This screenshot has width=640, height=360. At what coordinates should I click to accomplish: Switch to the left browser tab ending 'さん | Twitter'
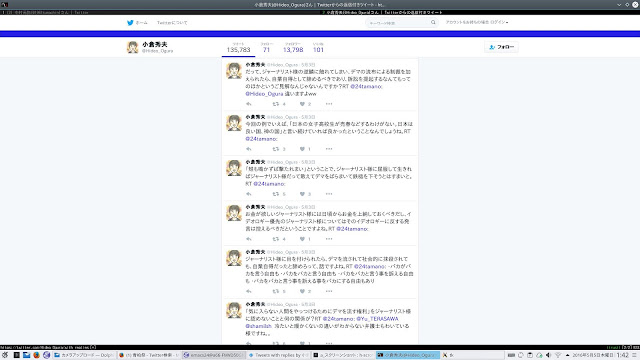tap(45, 12)
